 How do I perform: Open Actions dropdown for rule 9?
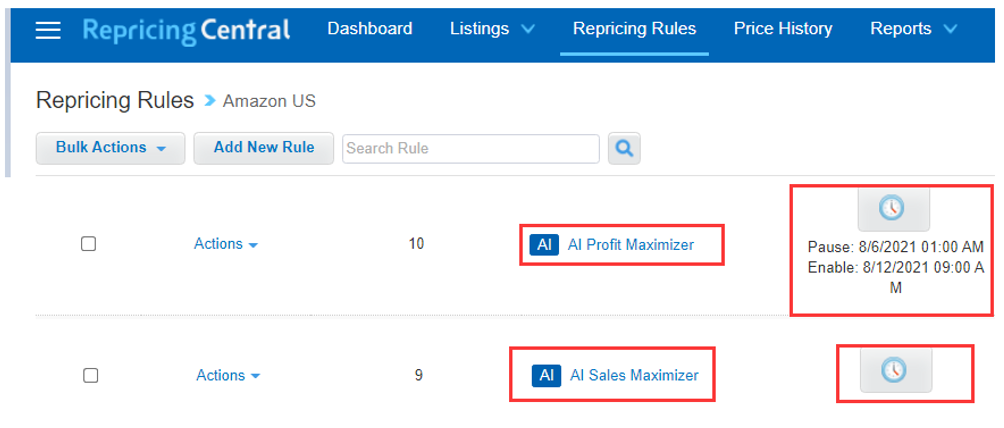pos(228,375)
